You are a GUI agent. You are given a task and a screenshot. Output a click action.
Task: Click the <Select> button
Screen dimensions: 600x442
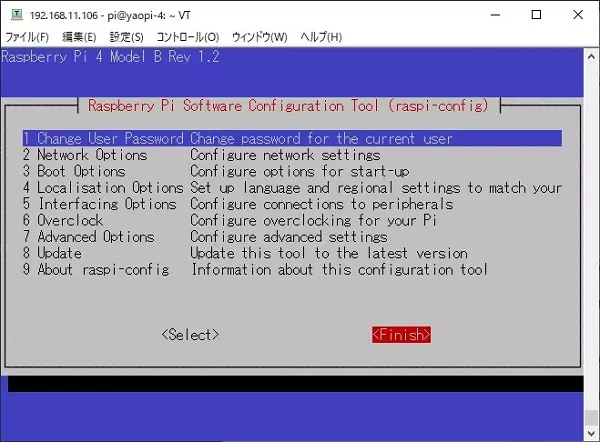point(190,335)
